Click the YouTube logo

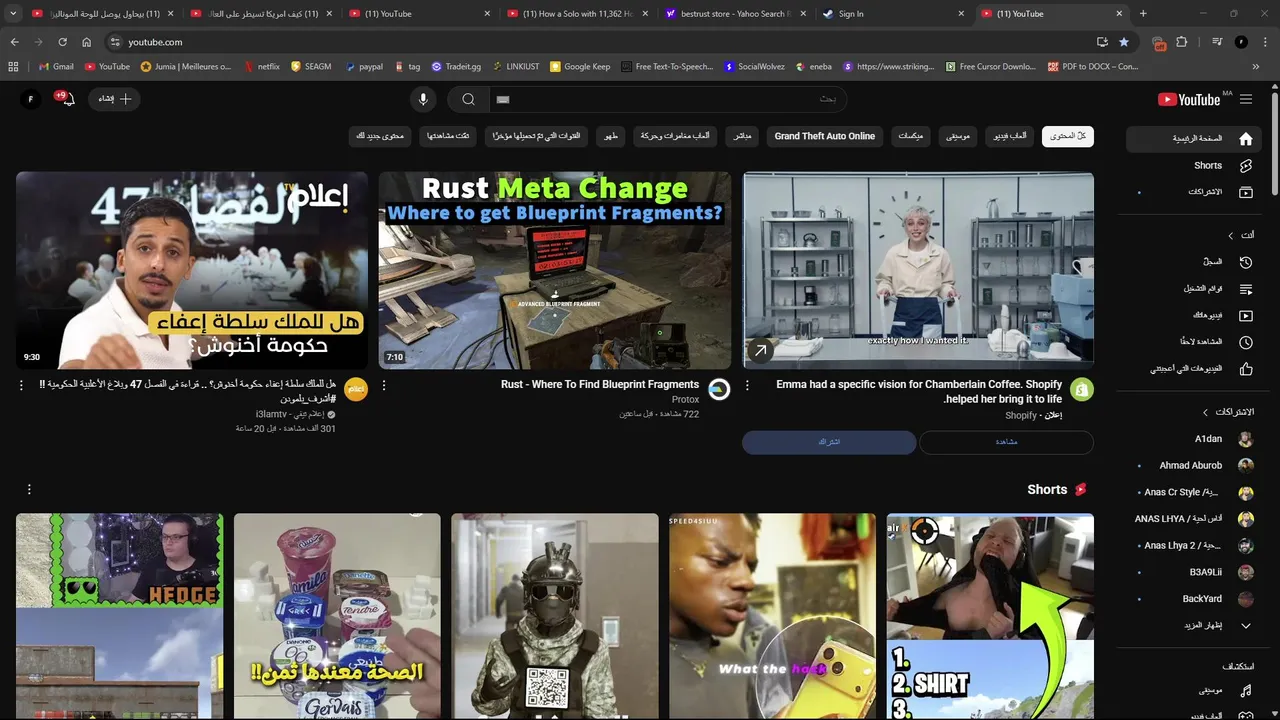tap(1189, 99)
